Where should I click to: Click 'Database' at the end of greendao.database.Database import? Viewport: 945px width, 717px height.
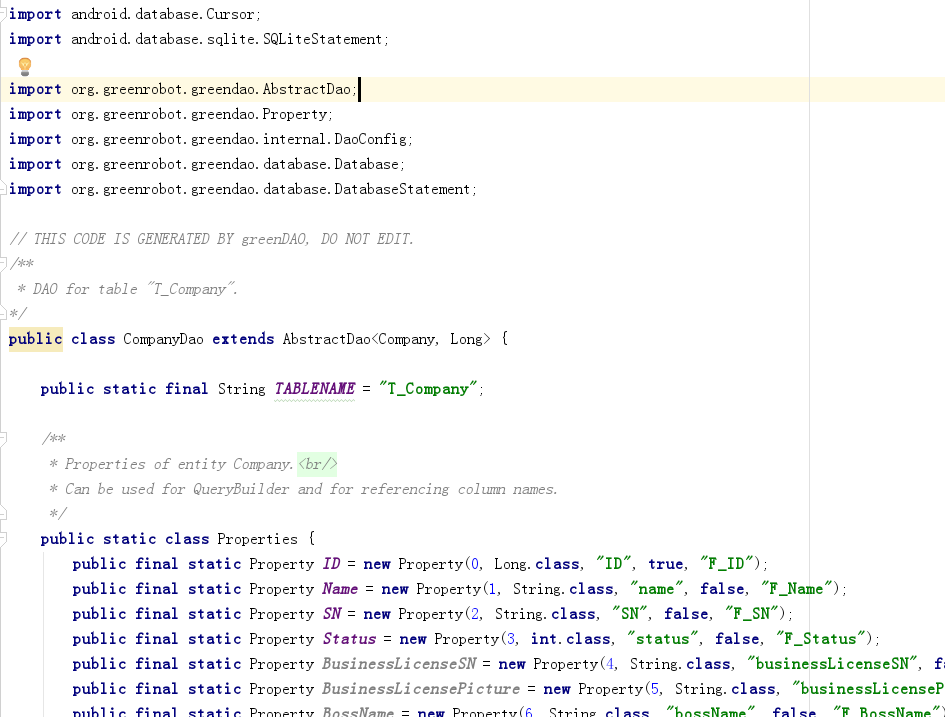(366, 164)
